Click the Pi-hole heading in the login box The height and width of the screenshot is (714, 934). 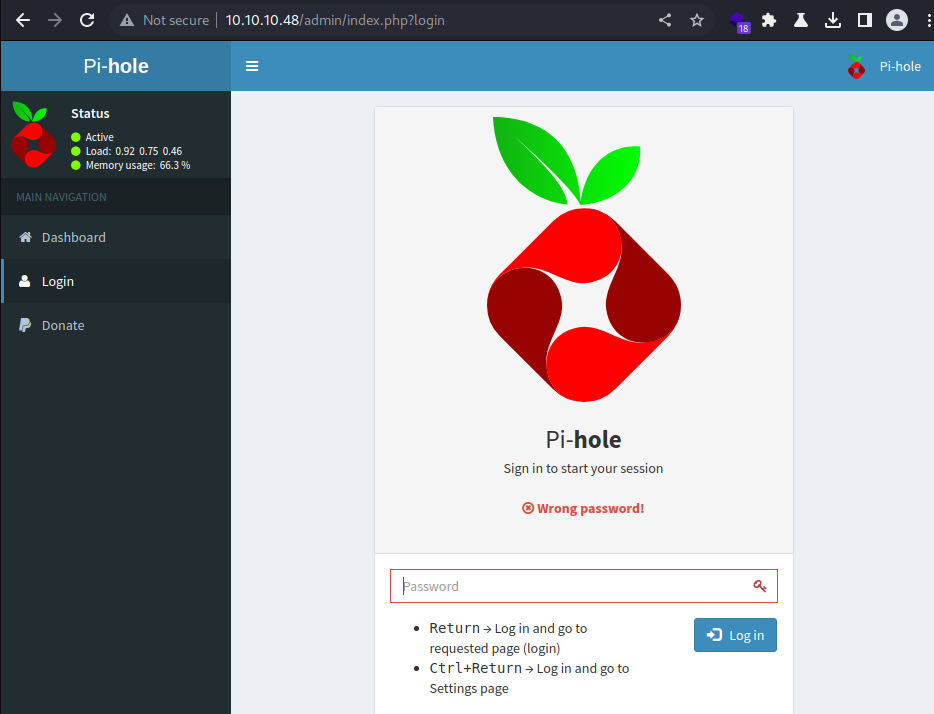click(584, 440)
